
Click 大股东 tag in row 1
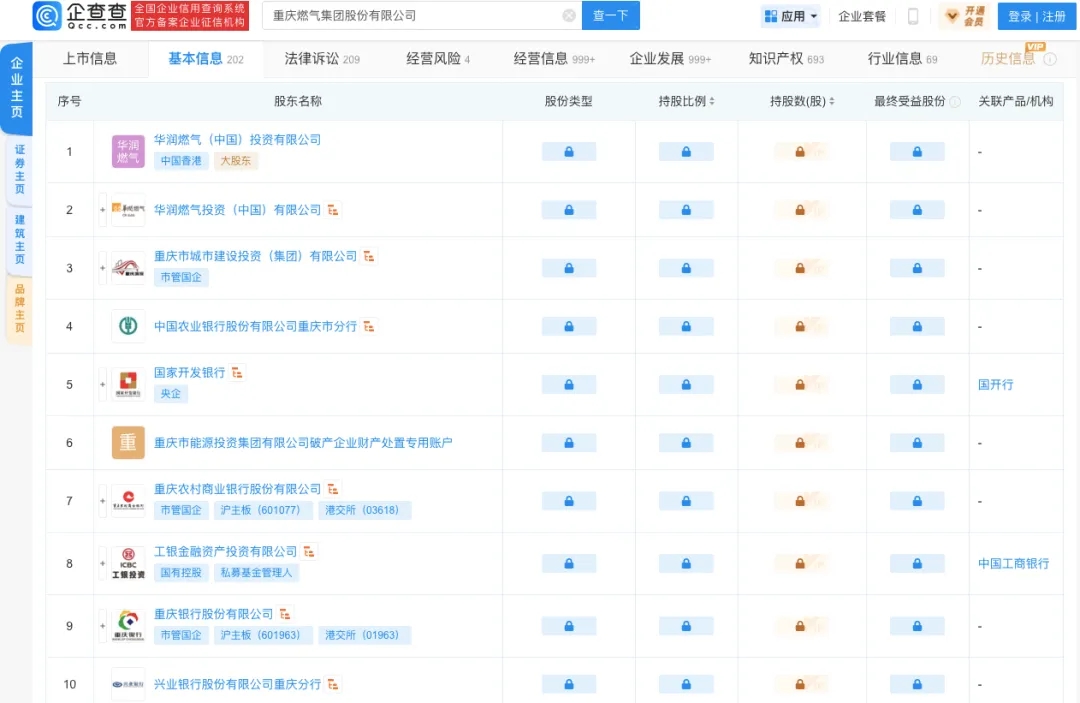pos(236,160)
